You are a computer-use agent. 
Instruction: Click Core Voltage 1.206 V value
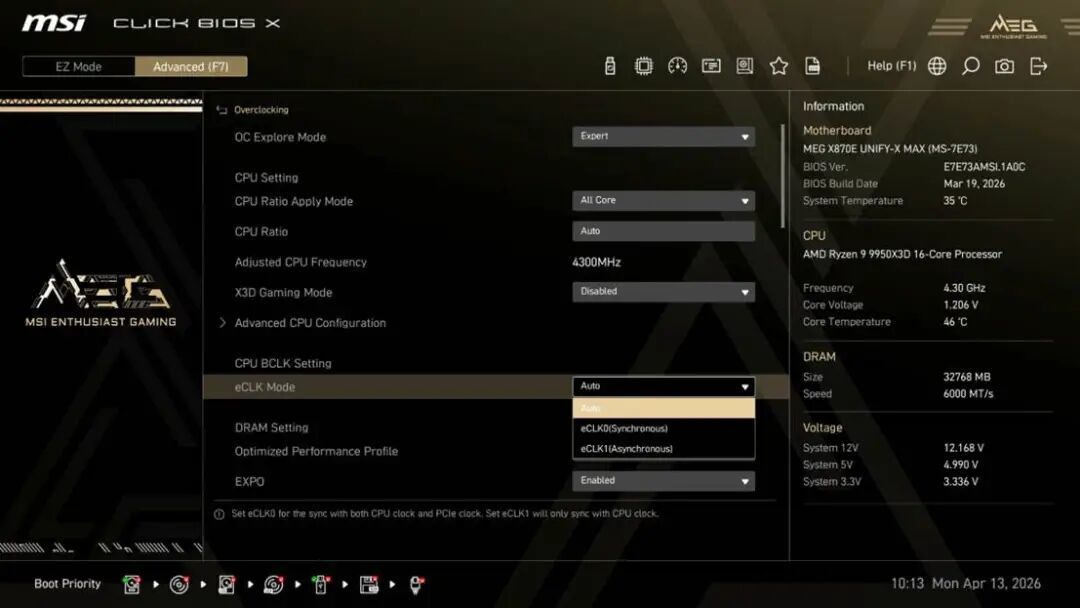click(961, 305)
